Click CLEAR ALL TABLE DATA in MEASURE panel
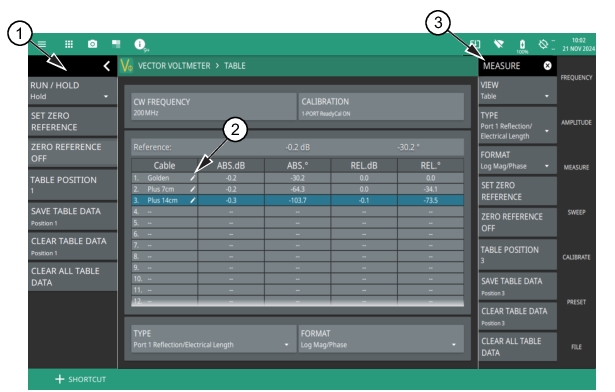 pyautogui.click(x=517, y=347)
